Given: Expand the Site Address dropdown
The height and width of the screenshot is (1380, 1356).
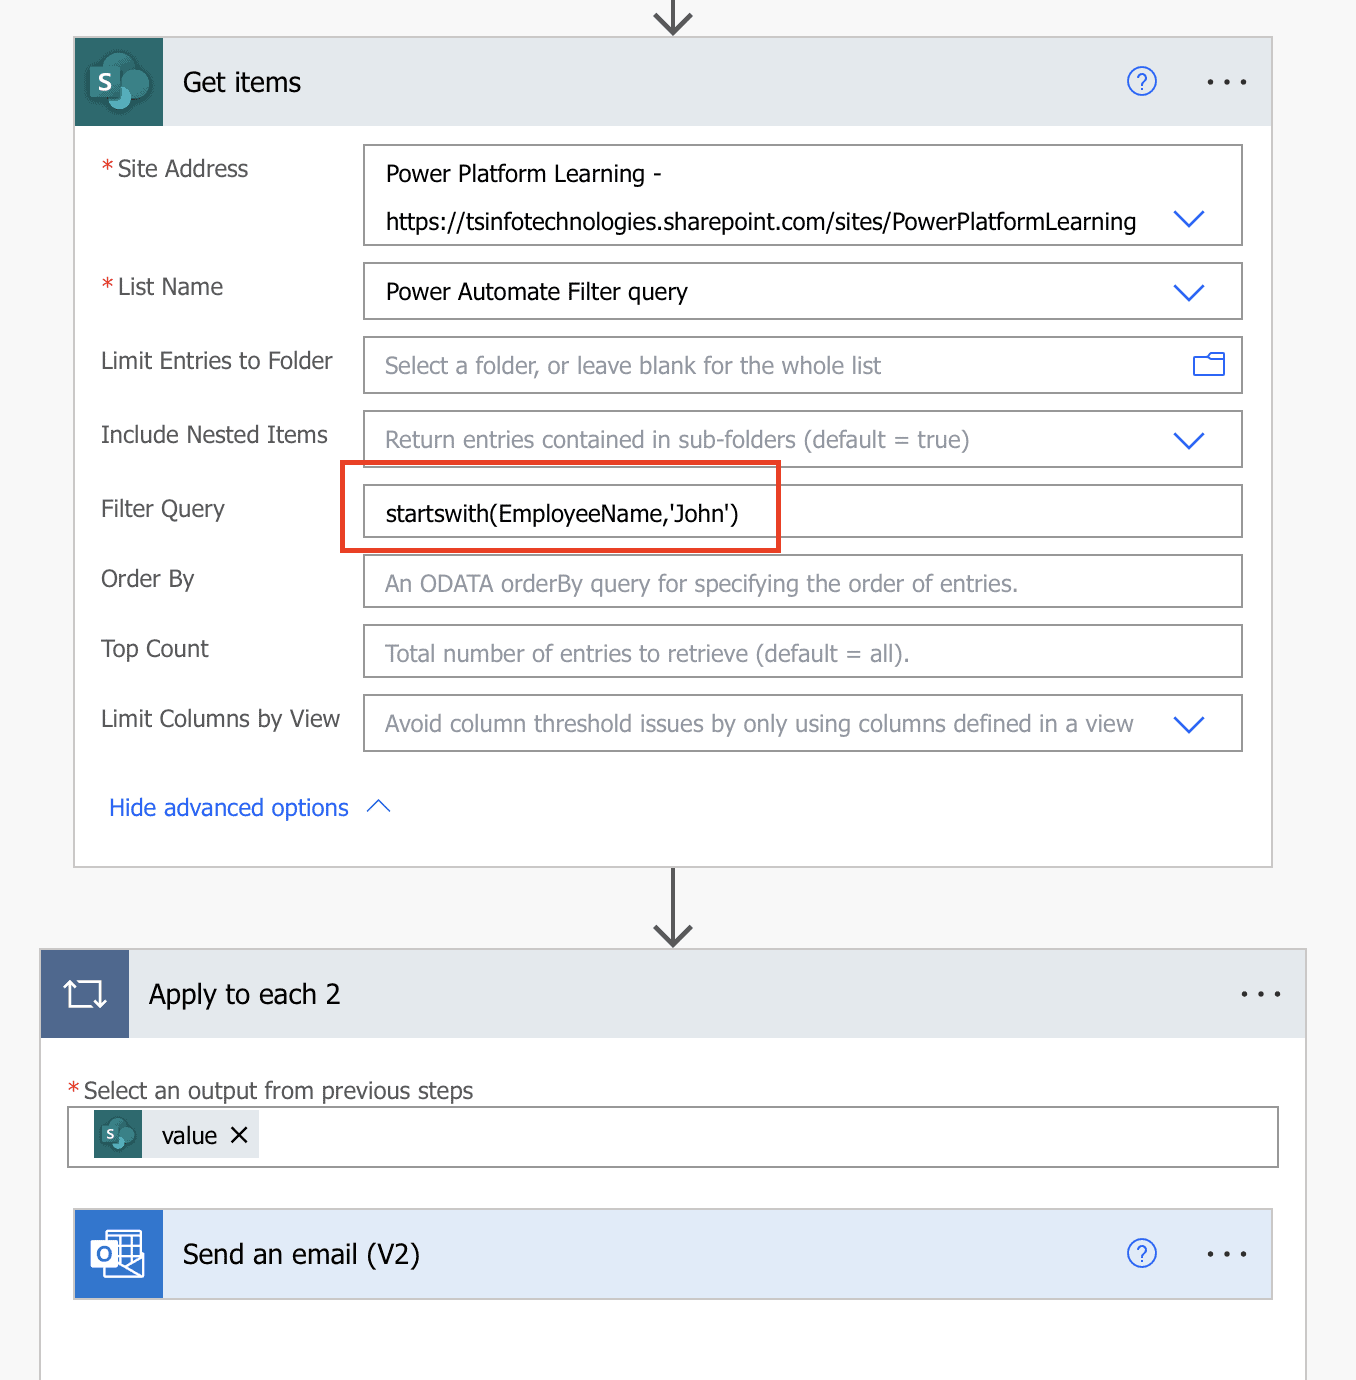Looking at the screenshot, I should point(1189,218).
